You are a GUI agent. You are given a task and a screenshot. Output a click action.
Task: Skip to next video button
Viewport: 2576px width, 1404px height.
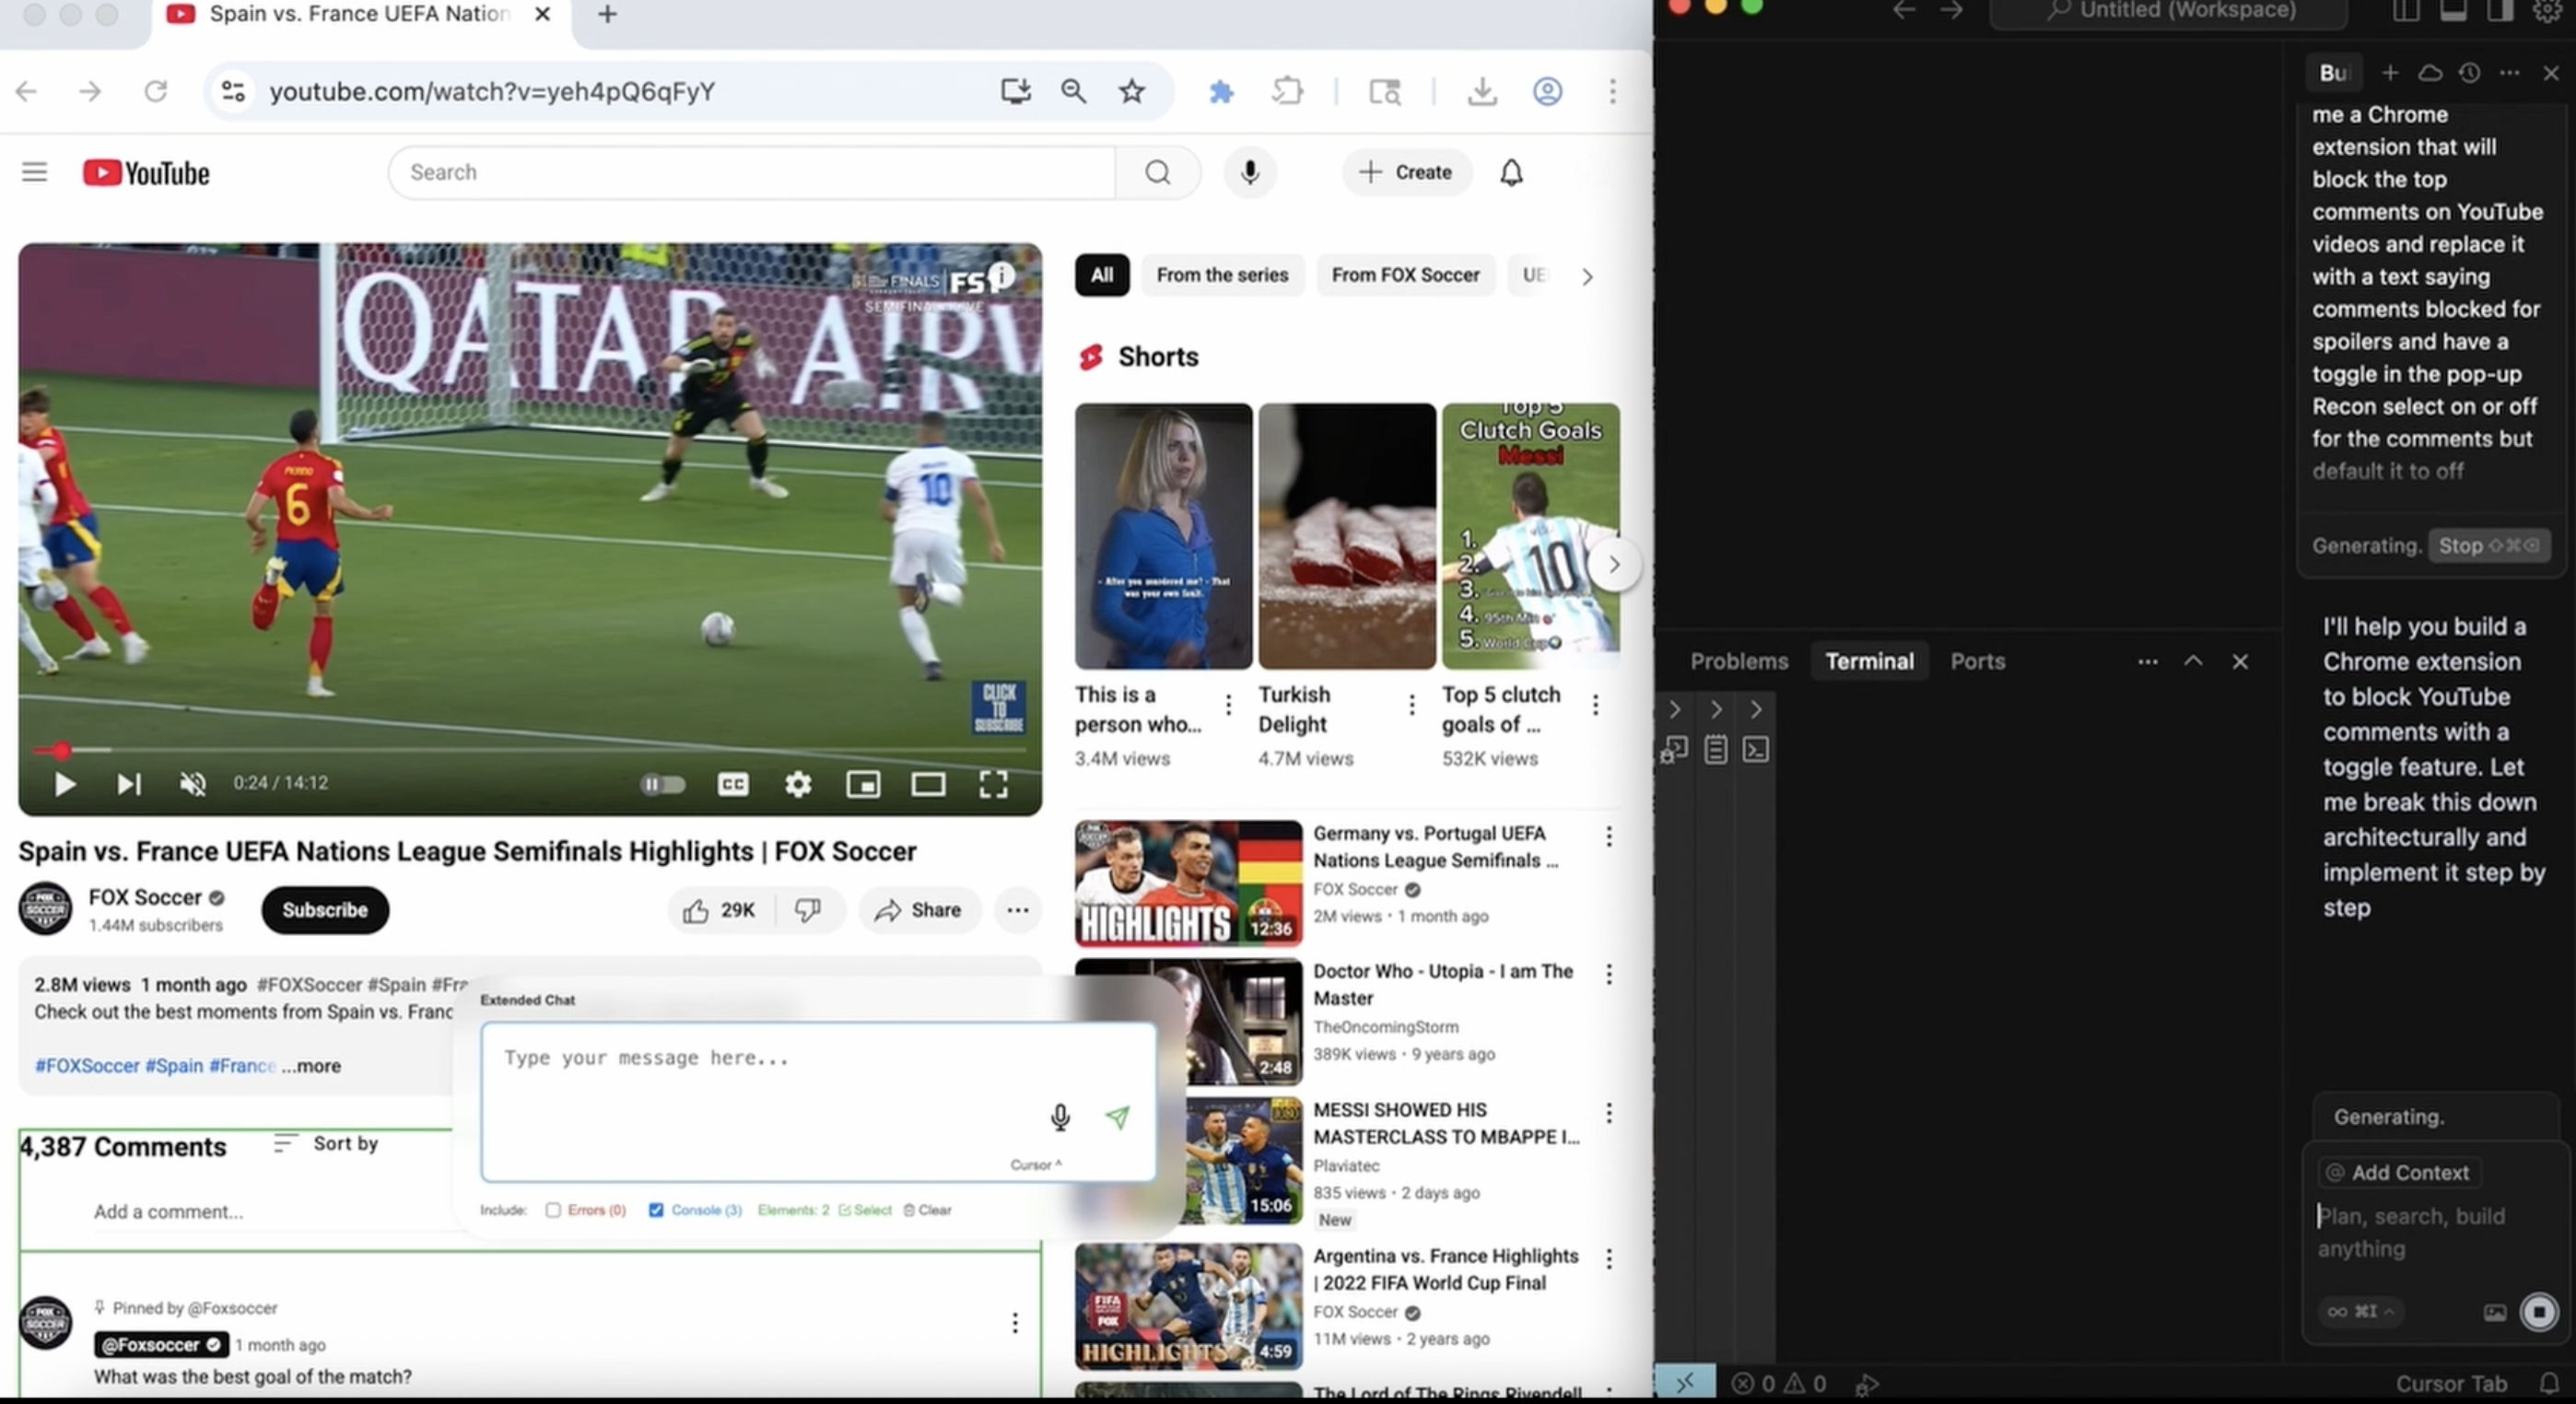click(x=129, y=784)
